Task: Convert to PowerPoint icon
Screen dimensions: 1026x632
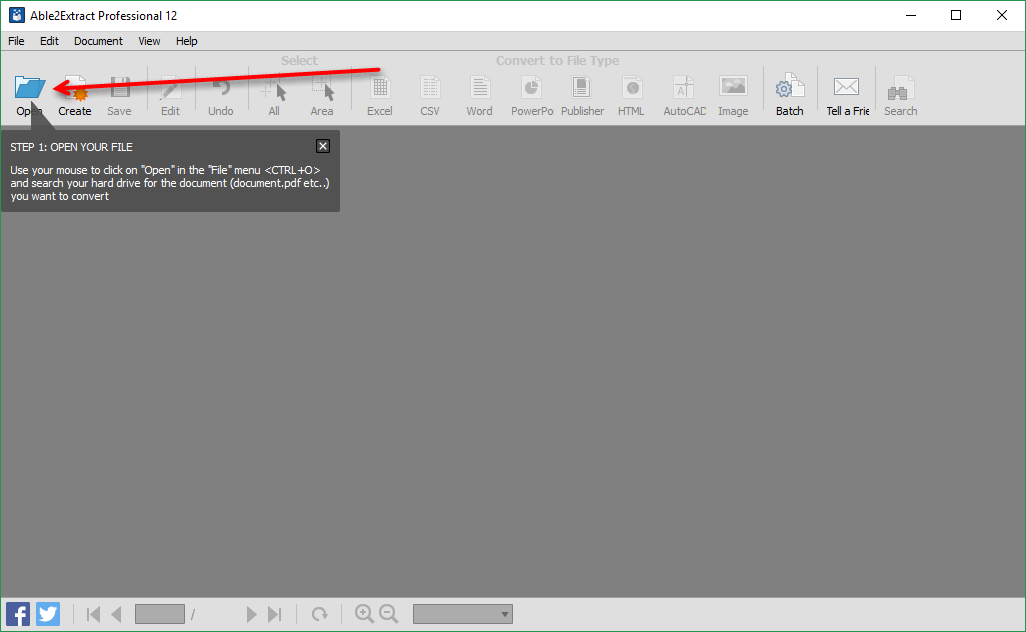Action: 531,88
